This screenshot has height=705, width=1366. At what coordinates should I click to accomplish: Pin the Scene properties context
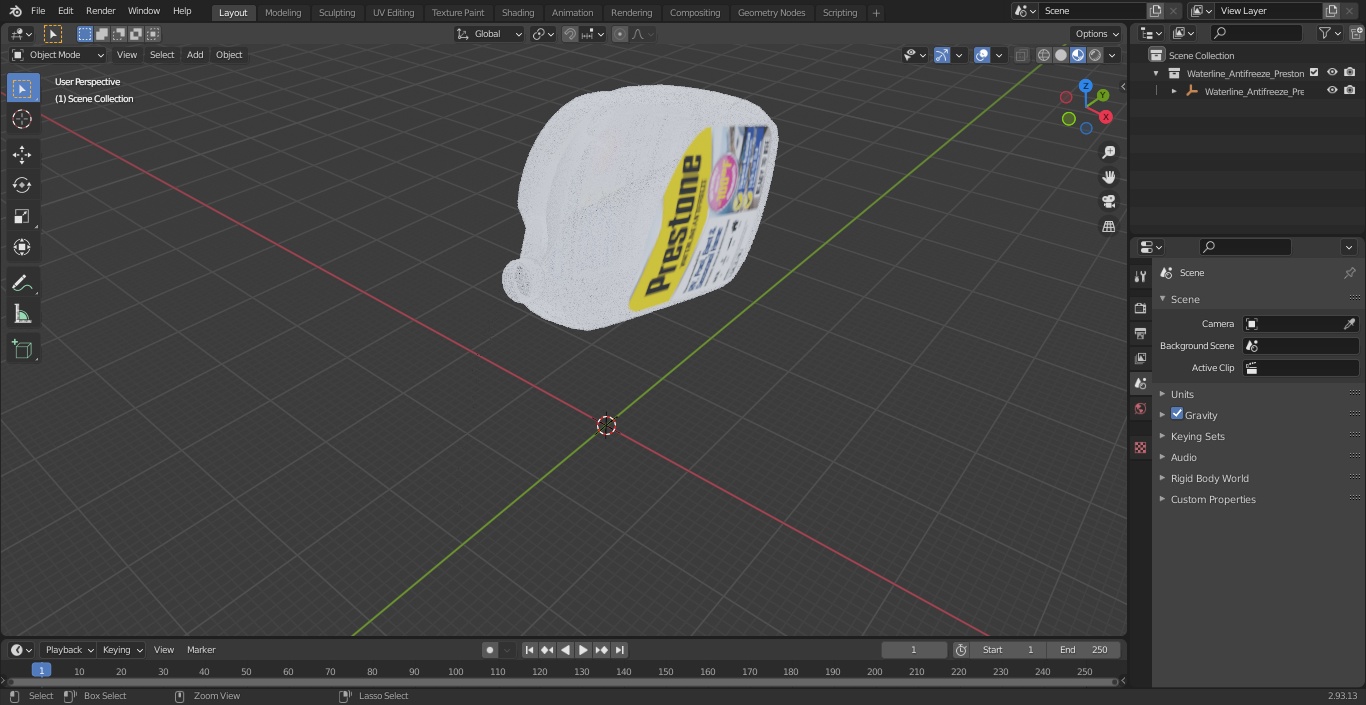pos(1349,273)
